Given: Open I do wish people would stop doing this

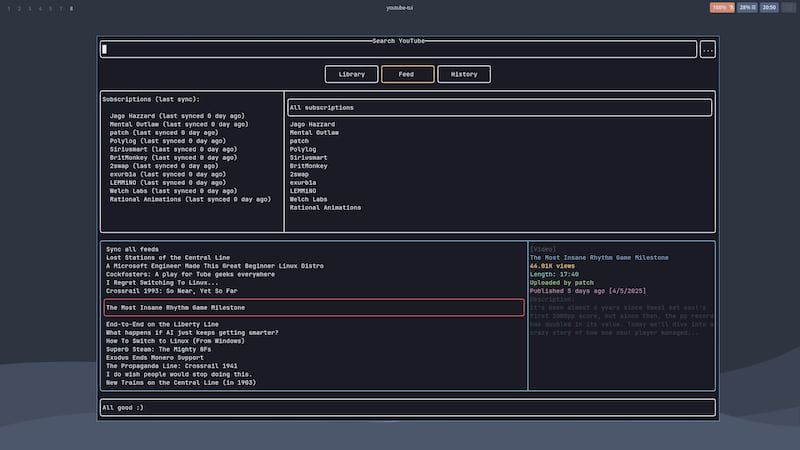Looking at the screenshot, I should coord(179,374).
